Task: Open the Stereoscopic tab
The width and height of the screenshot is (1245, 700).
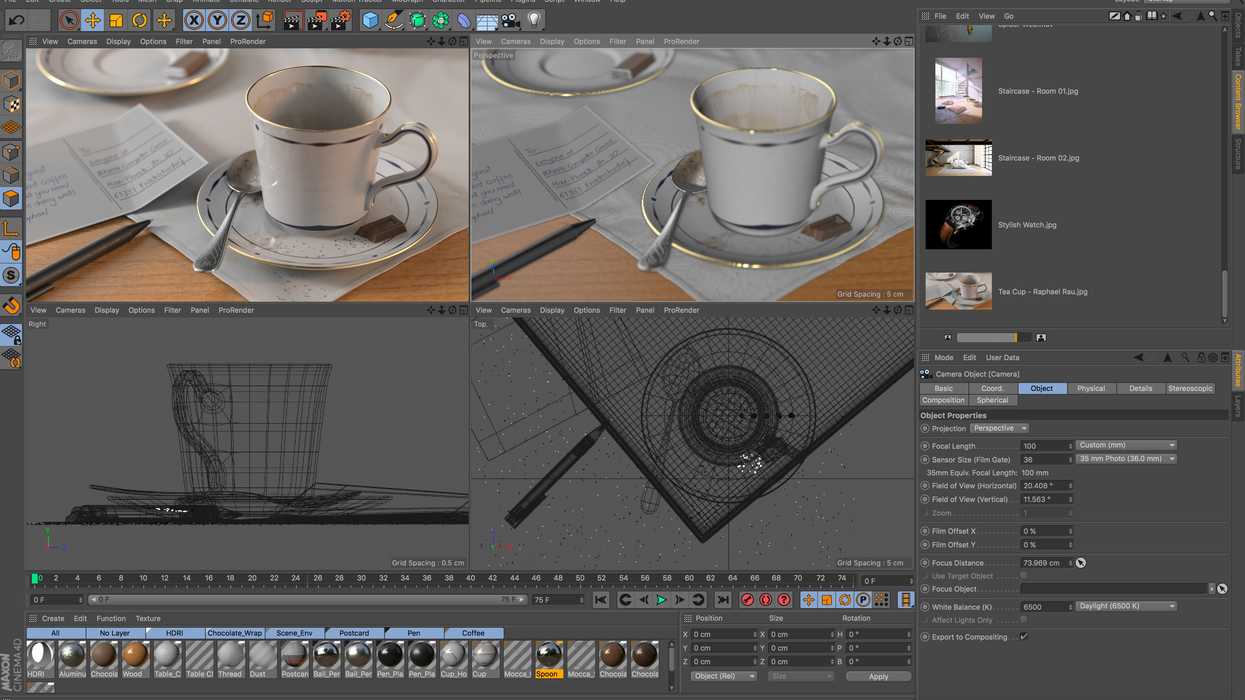Action: (x=1190, y=388)
